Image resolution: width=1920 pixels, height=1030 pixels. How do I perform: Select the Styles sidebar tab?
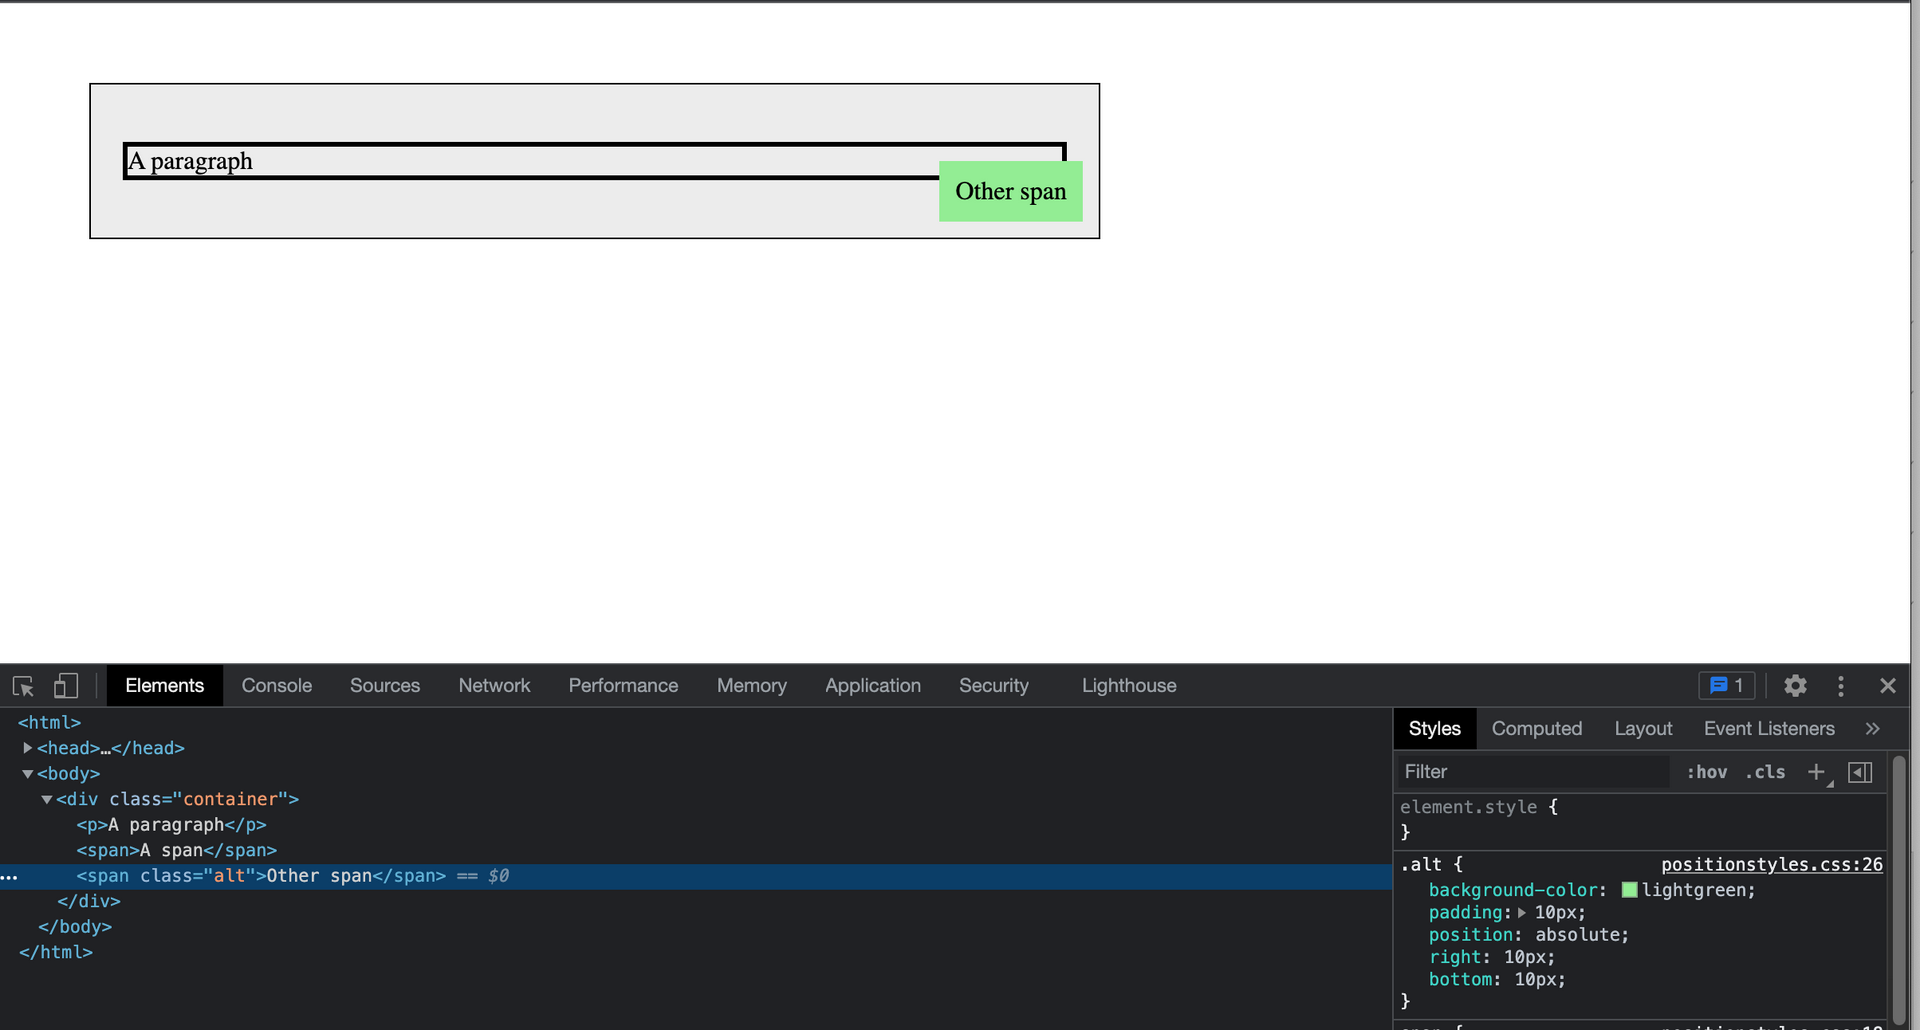coord(1434,729)
